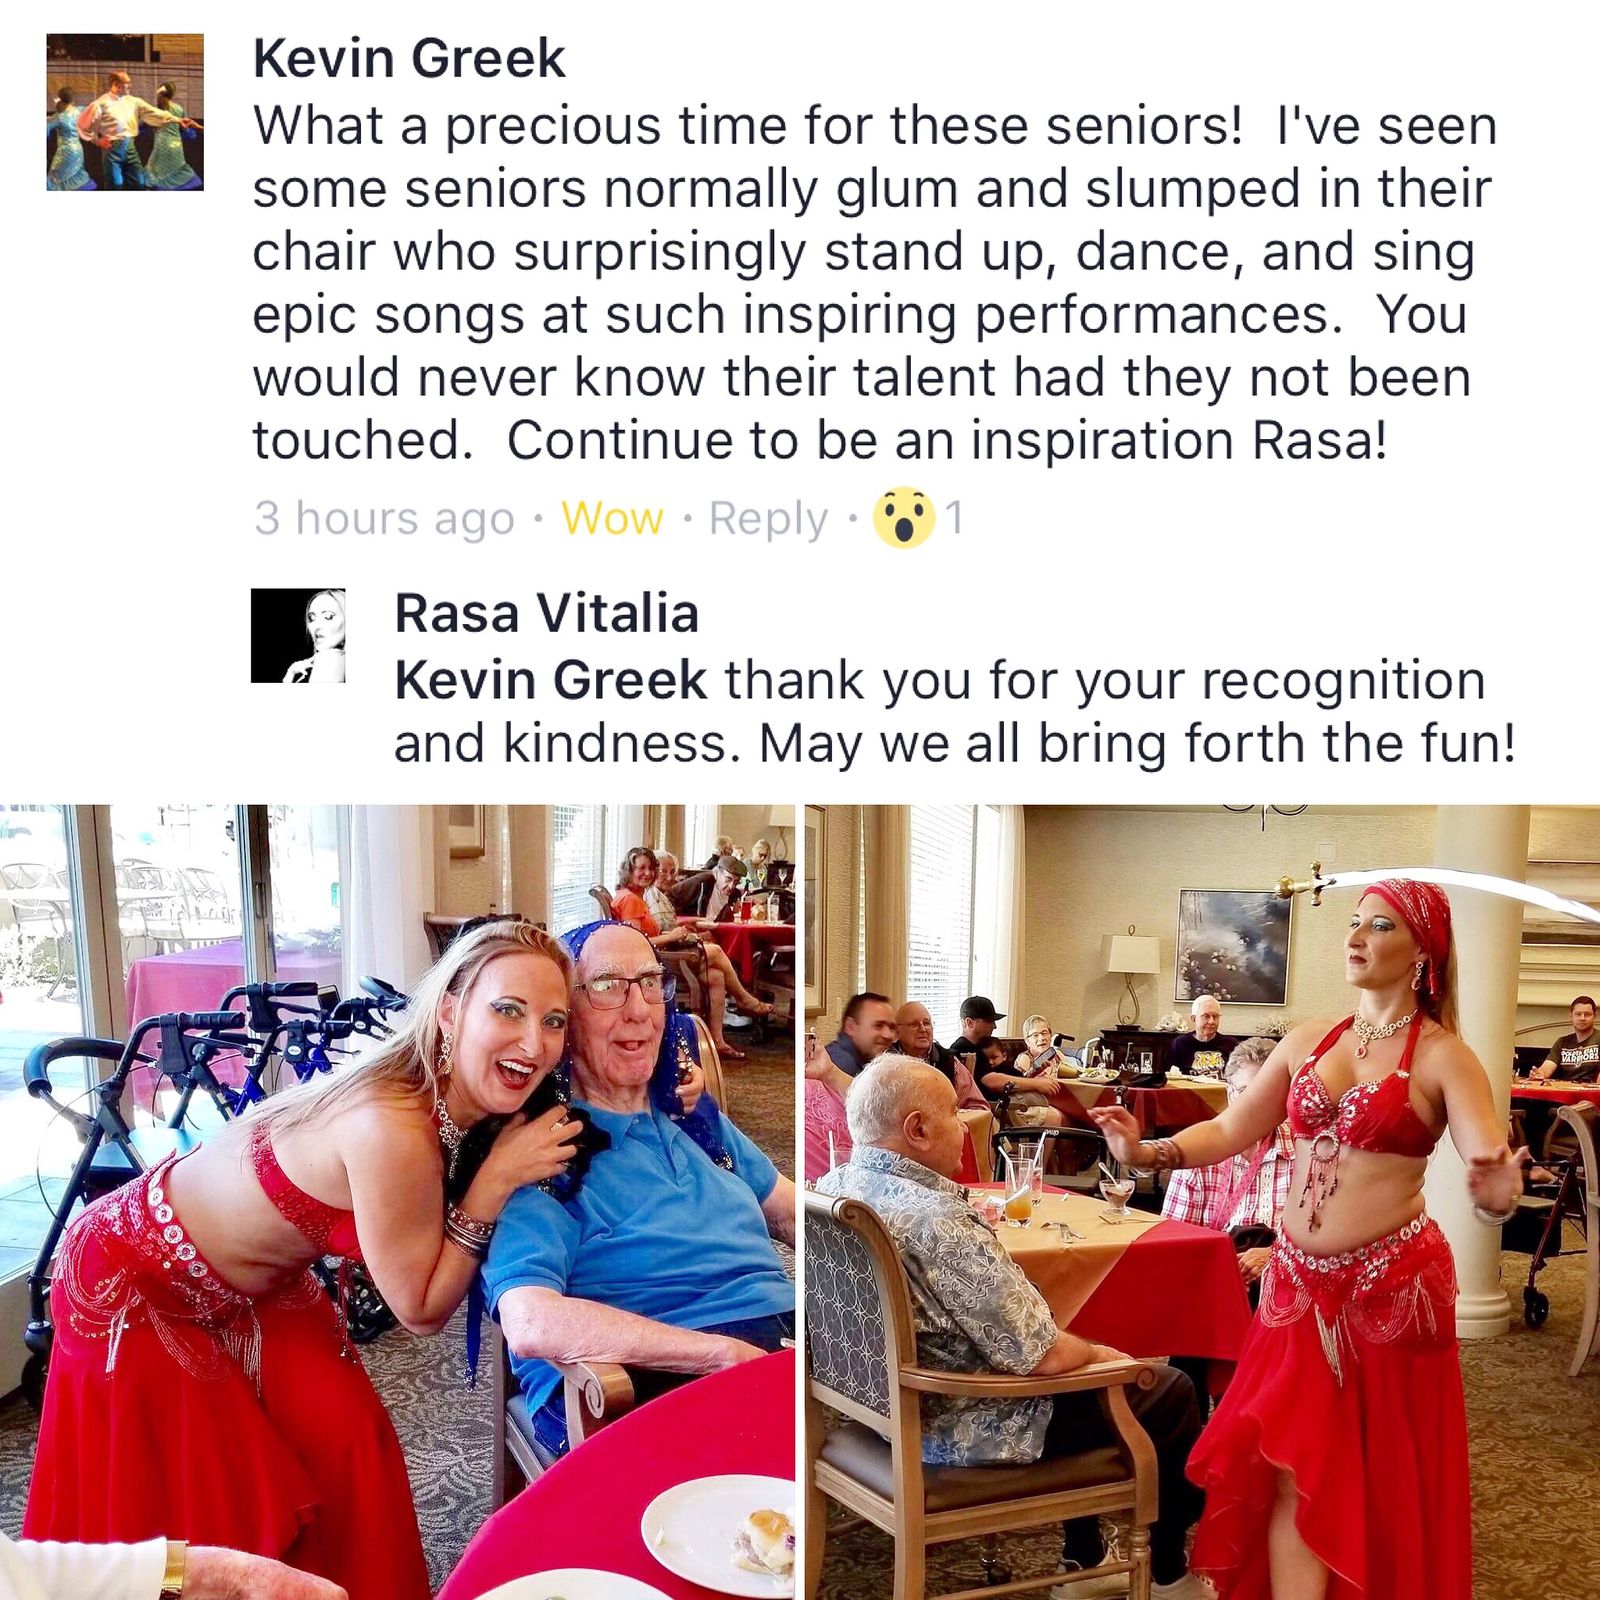Reply to Kevin Greek's comment

(x=768, y=519)
